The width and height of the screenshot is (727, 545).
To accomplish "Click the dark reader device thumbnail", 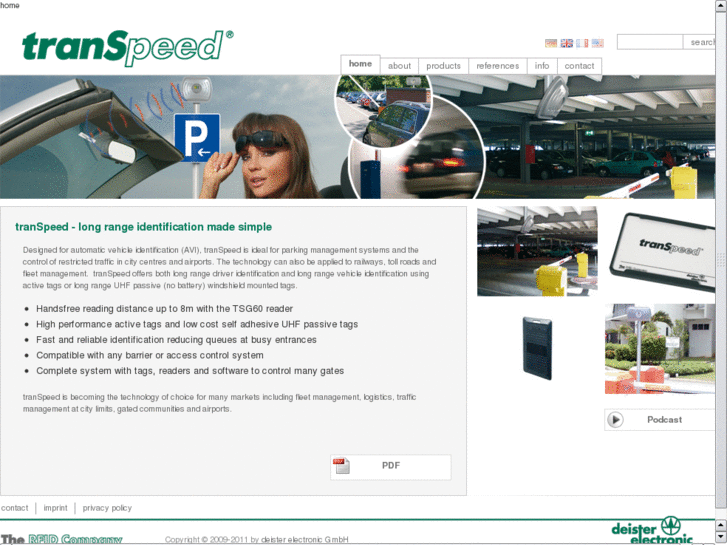I will (x=537, y=348).
